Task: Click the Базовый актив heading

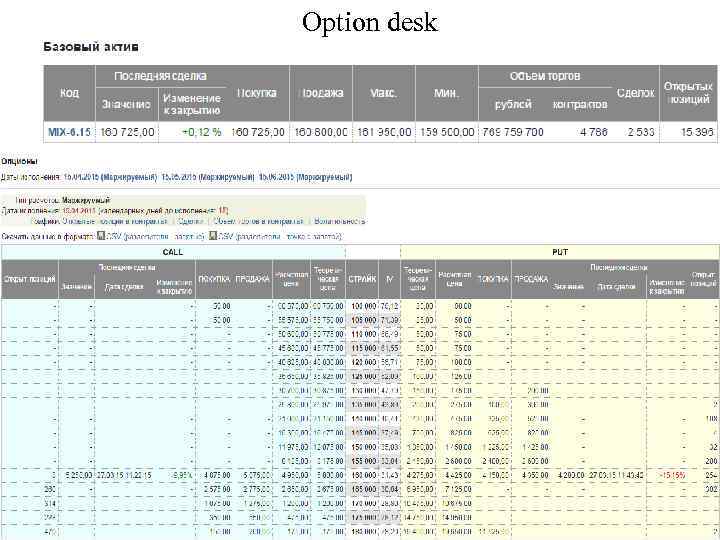Action: 91,47
